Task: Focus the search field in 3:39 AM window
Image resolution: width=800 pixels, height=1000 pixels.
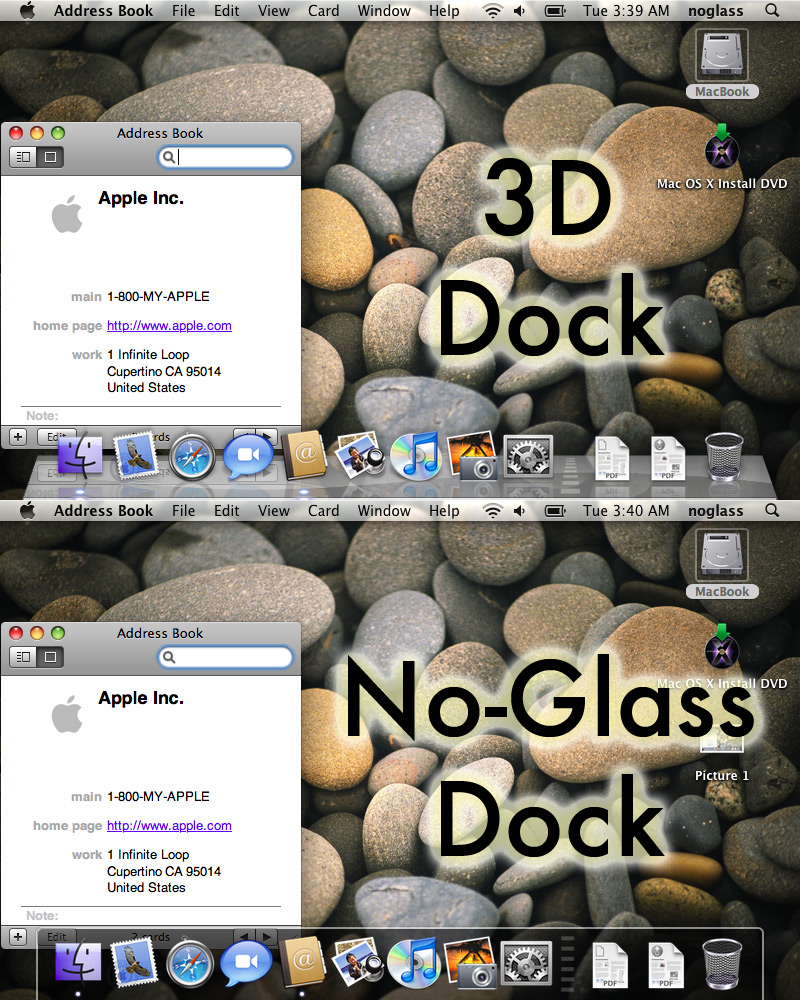Action: 225,157
